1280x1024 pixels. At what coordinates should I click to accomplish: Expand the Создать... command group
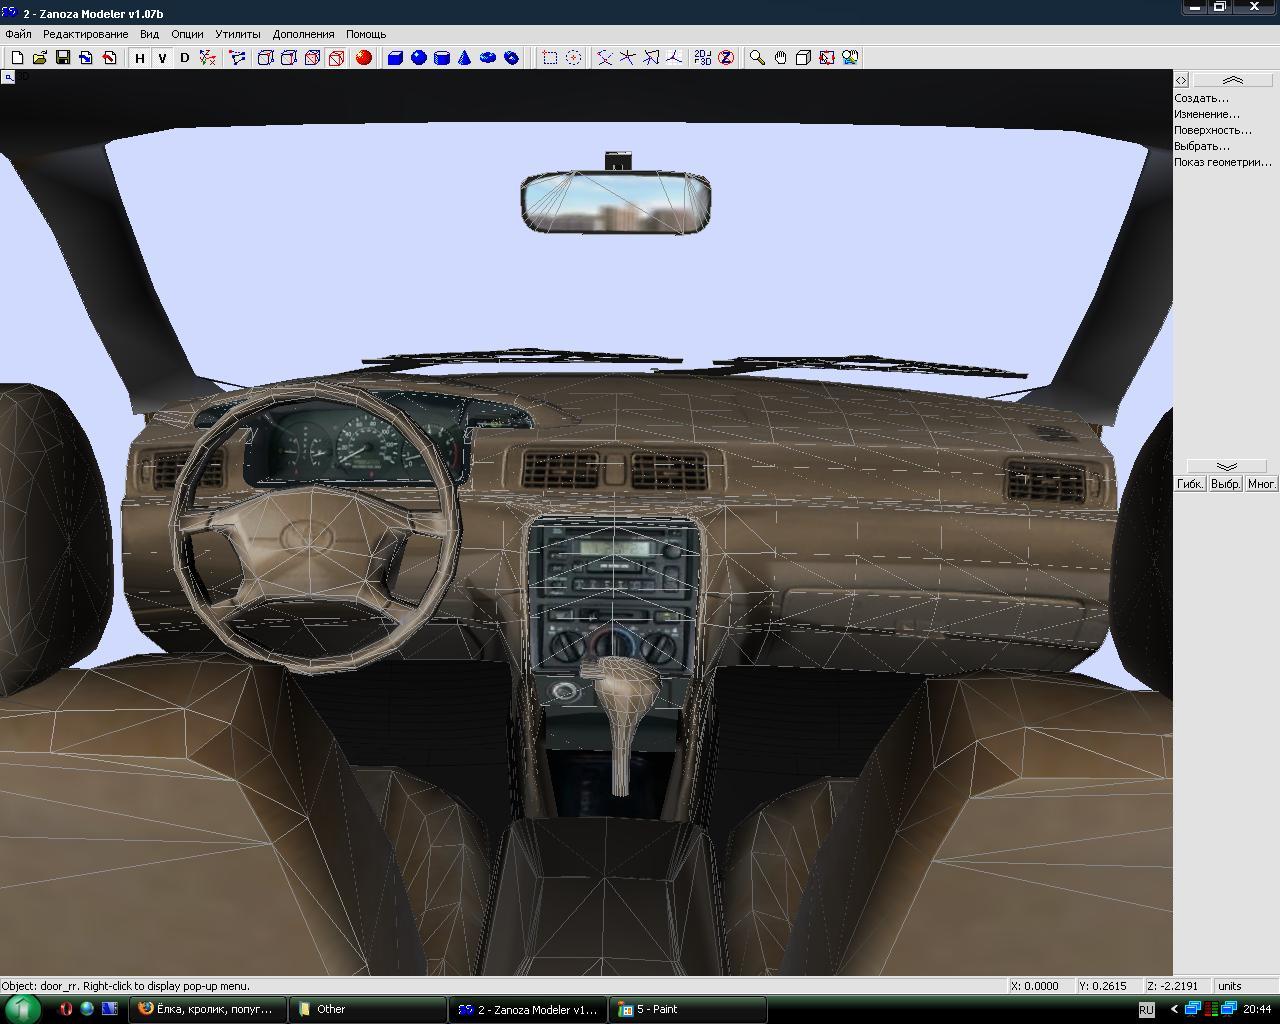coord(1201,98)
